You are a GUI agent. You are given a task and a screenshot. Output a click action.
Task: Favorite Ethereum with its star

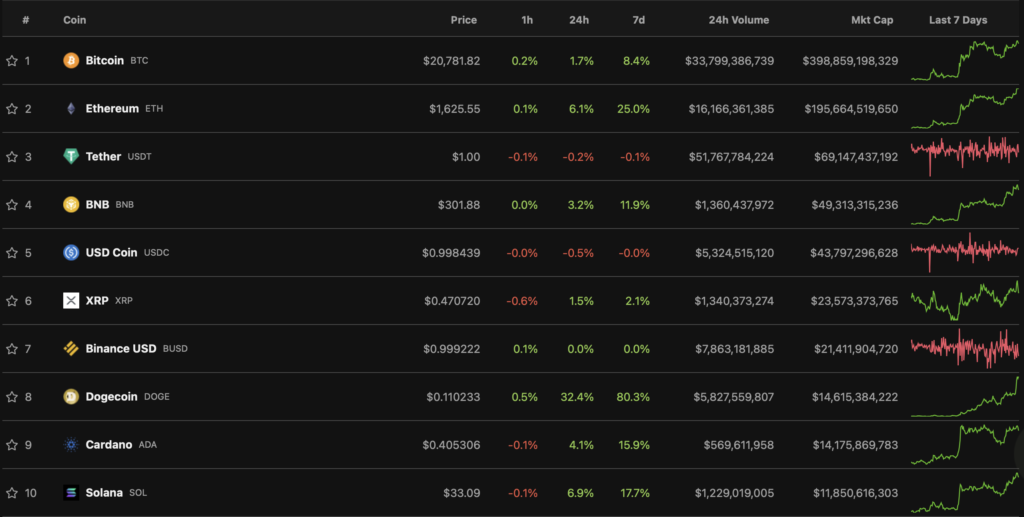(12, 108)
